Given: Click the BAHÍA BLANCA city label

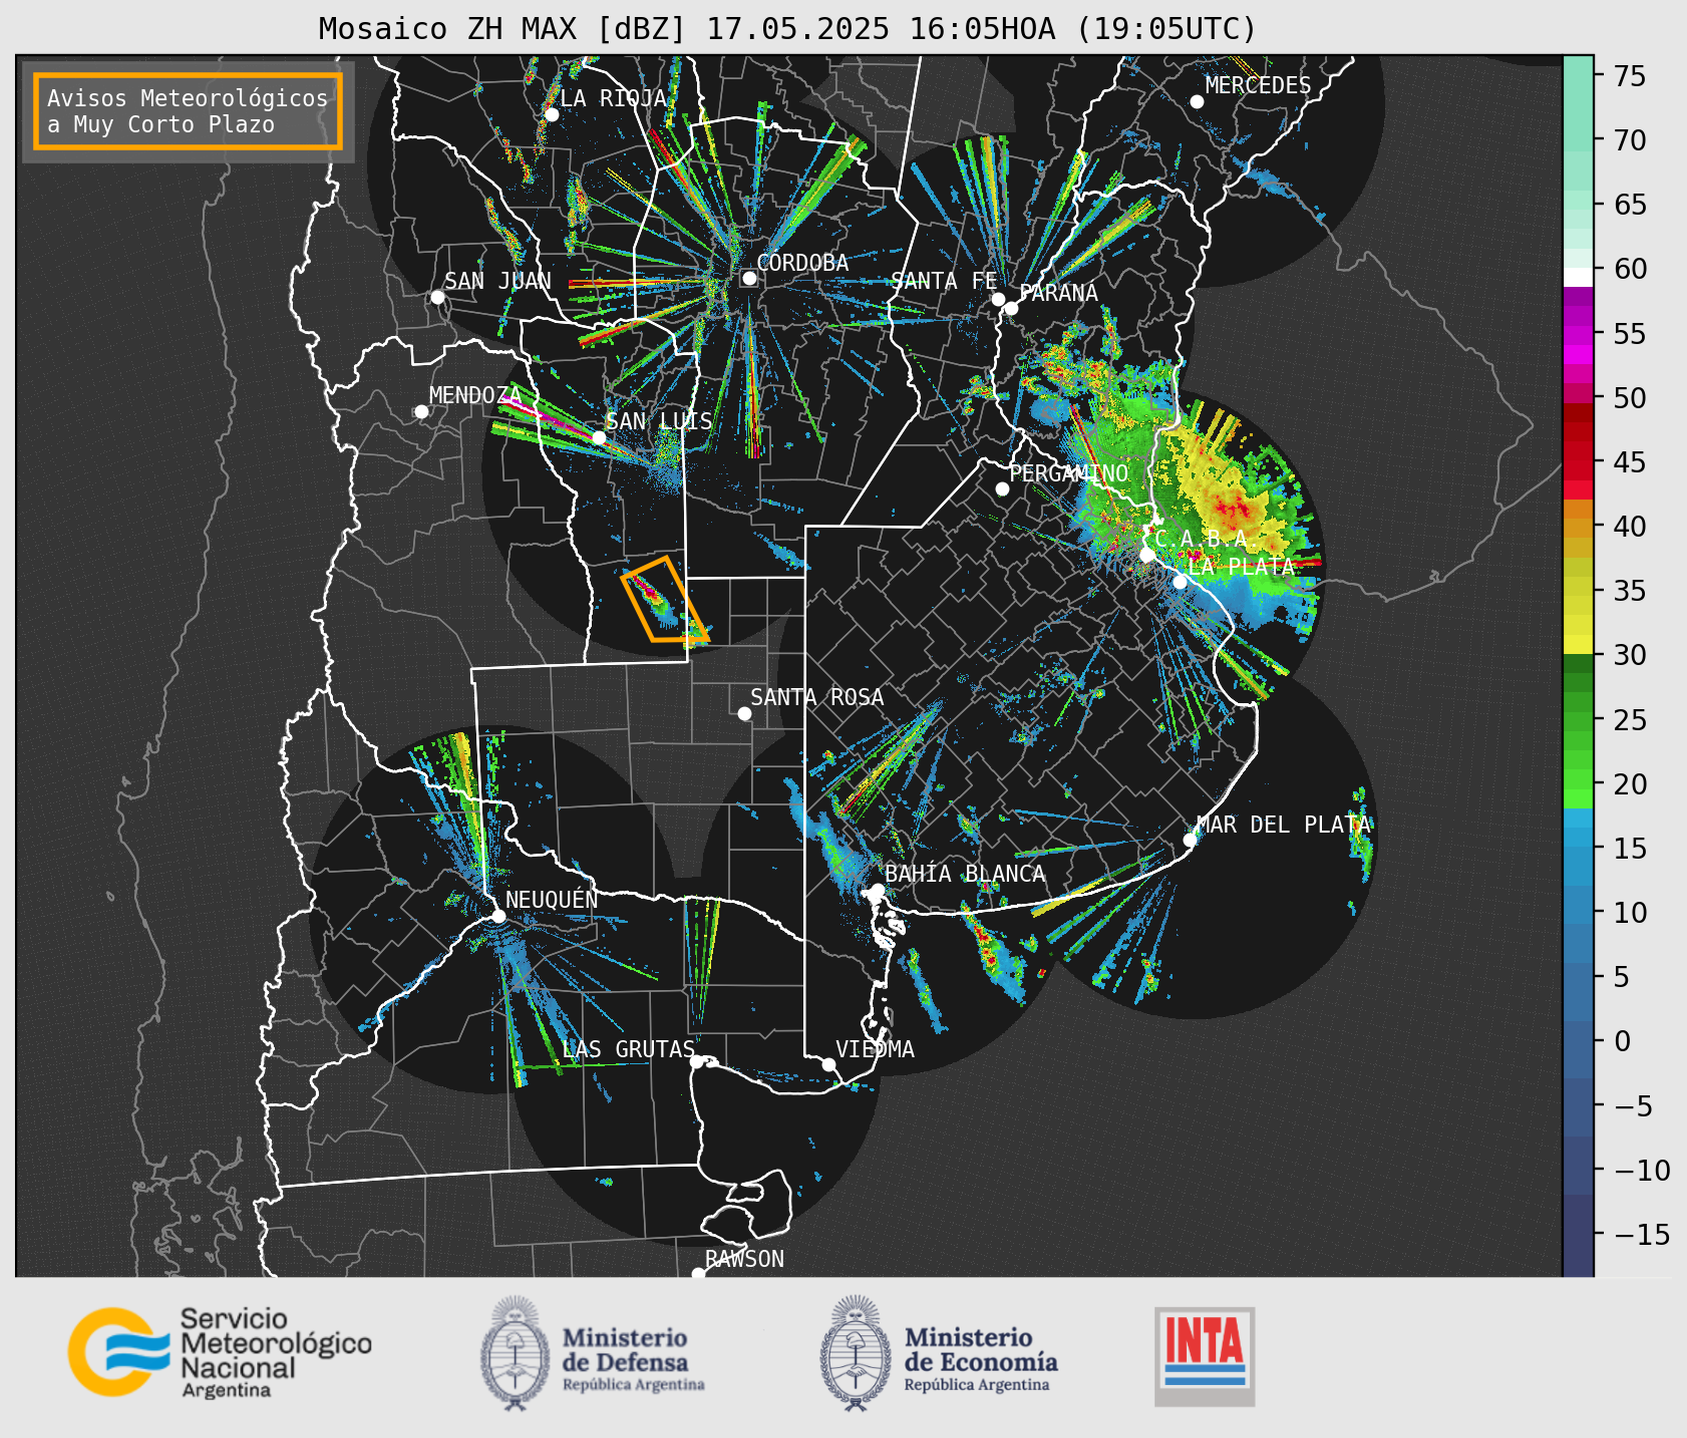Looking at the screenshot, I should 965,874.
